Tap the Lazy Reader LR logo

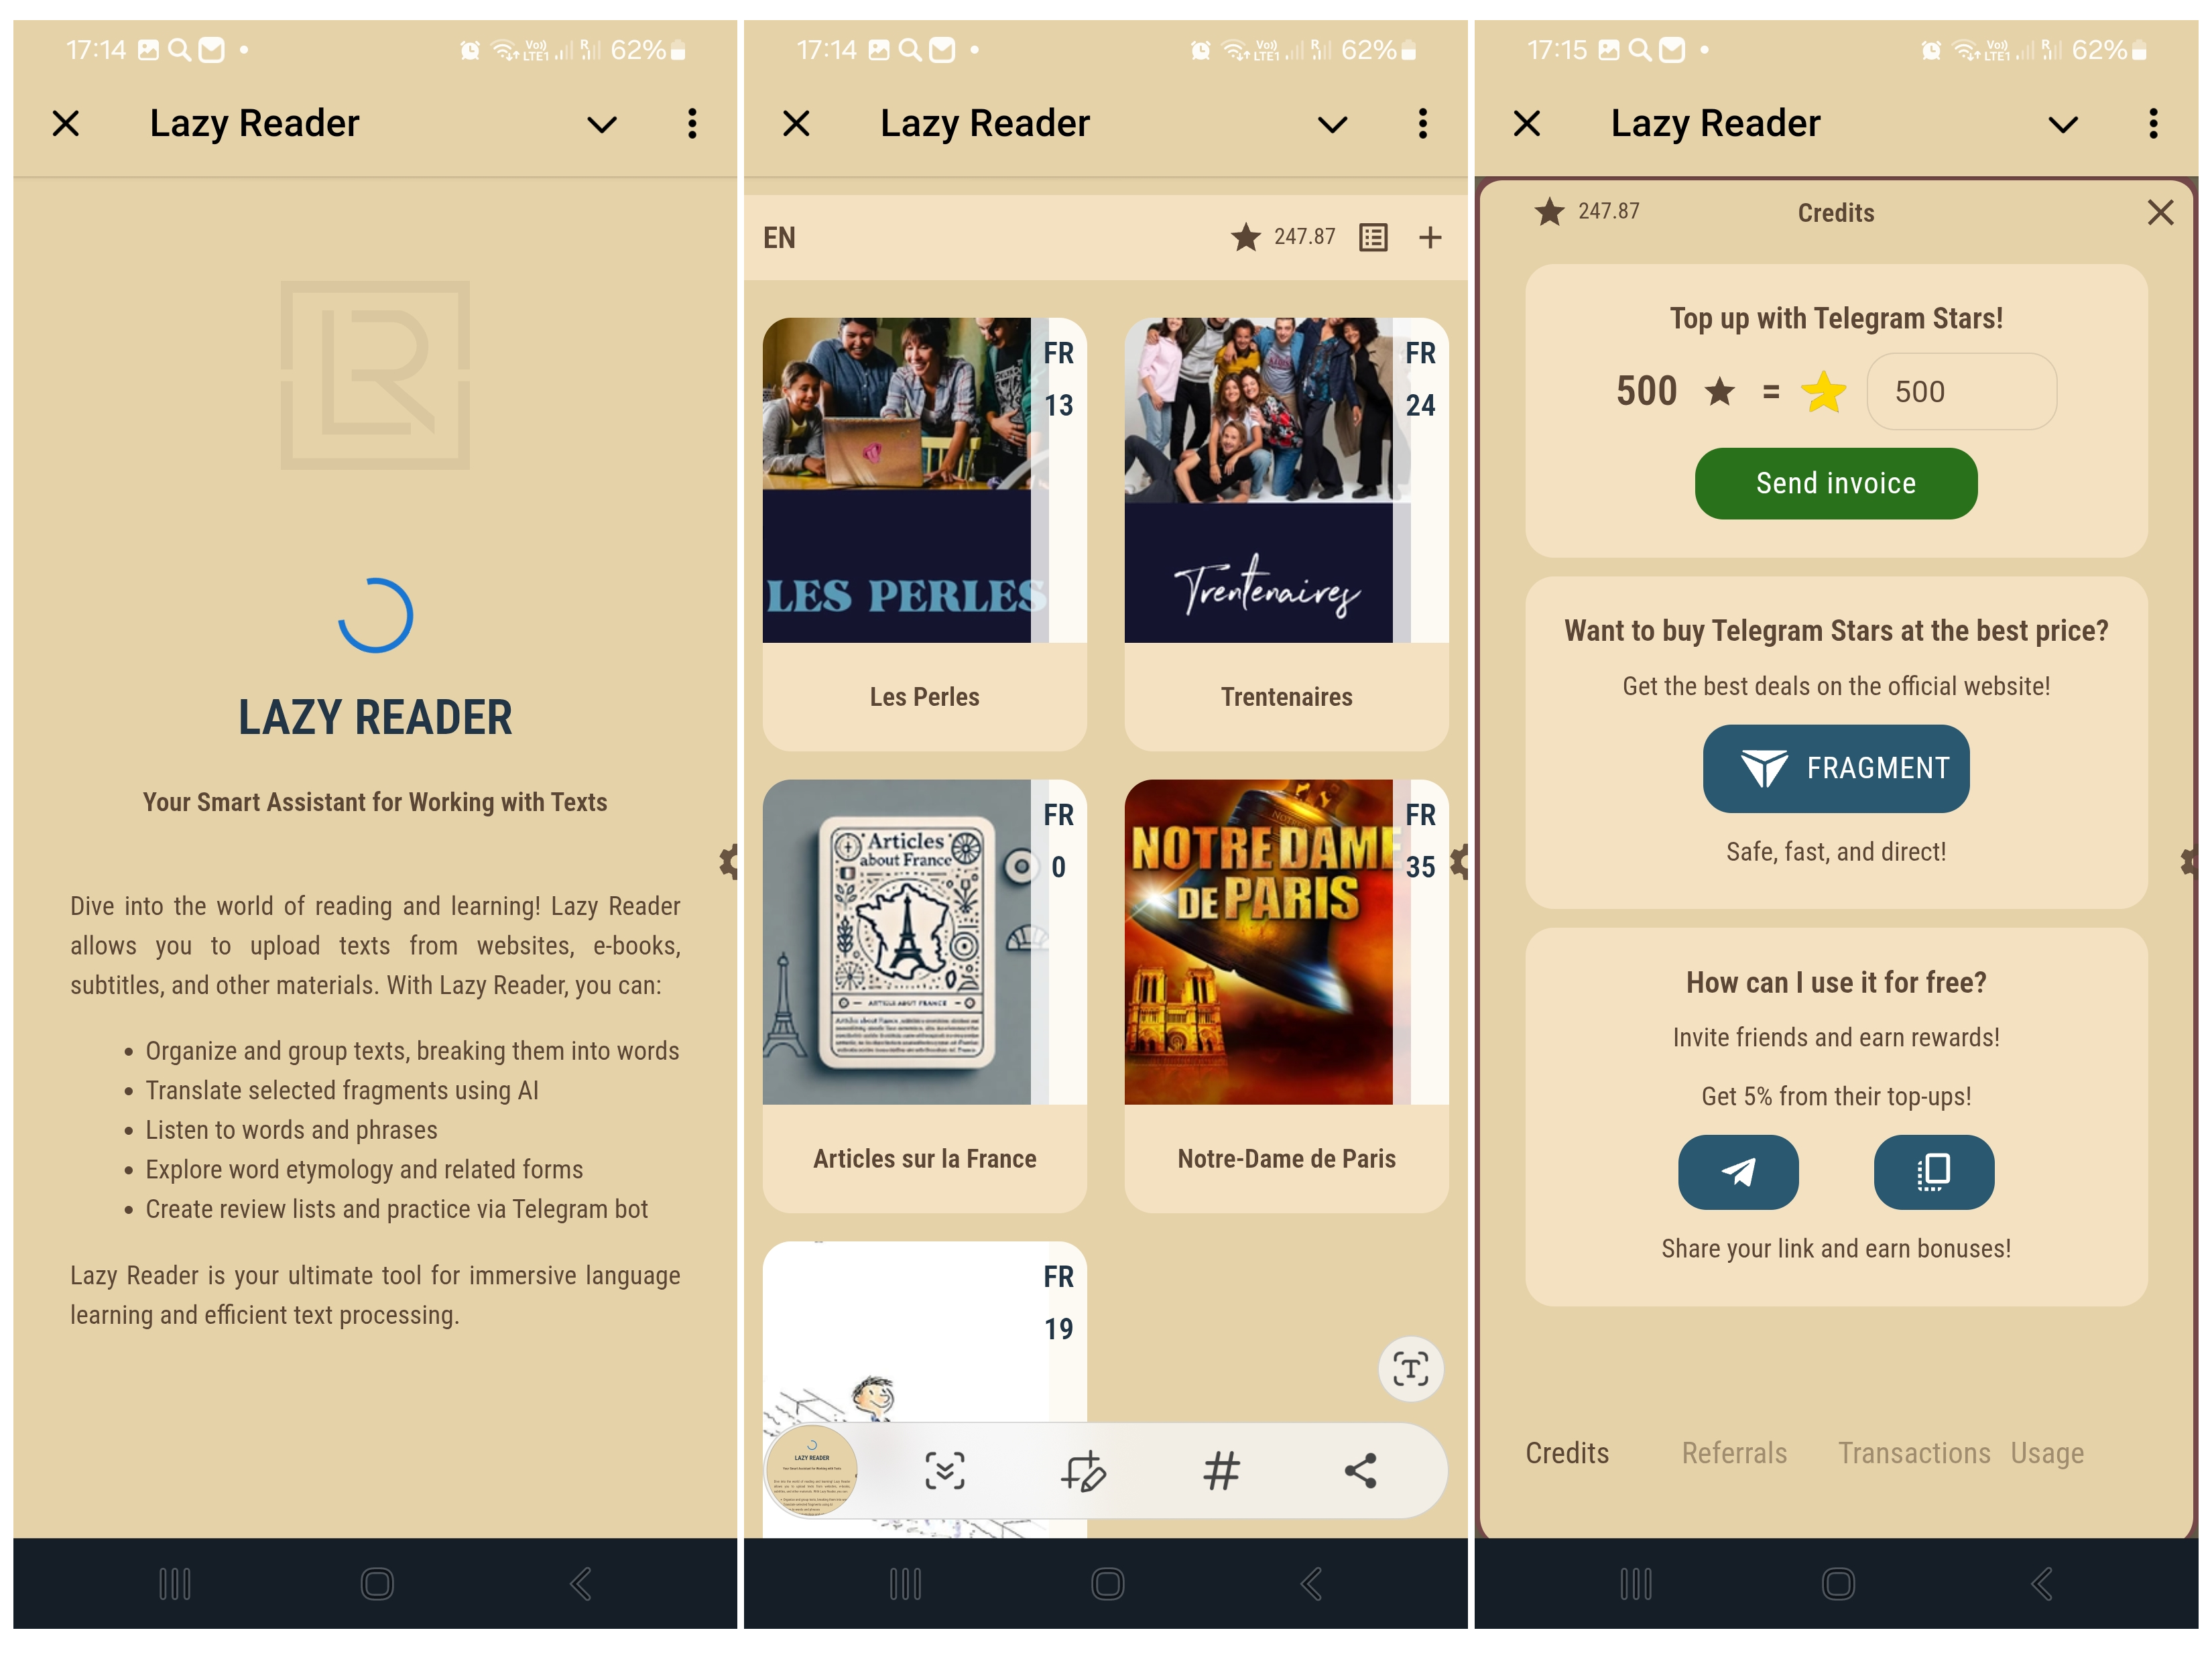click(375, 375)
